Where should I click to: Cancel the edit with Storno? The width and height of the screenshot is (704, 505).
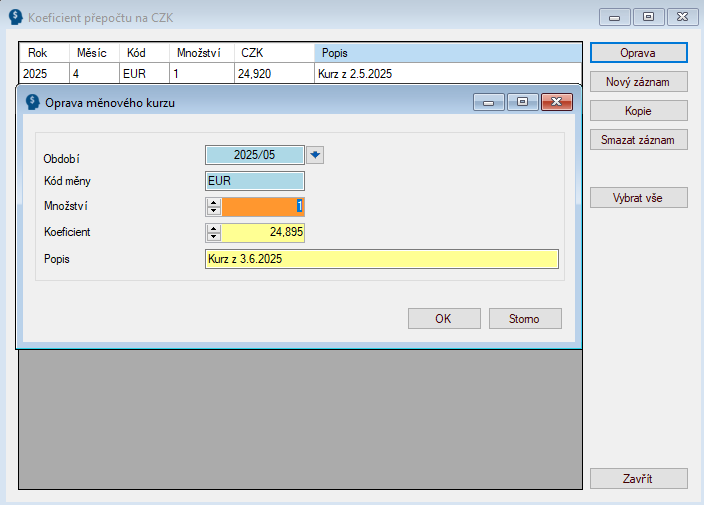coord(525,319)
